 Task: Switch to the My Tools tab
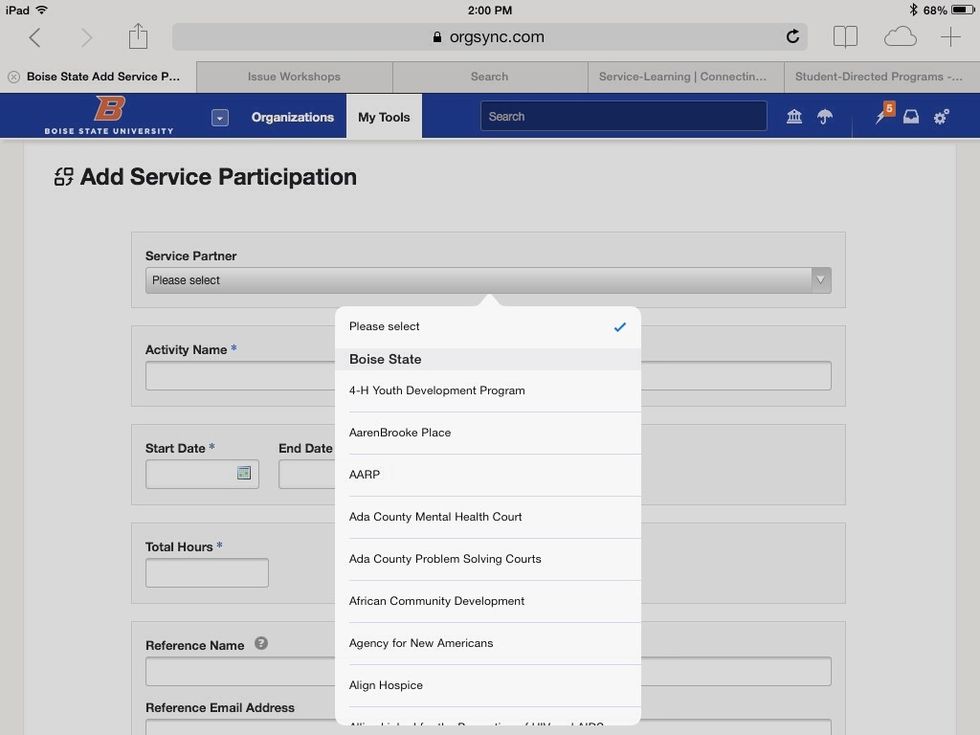click(x=383, y=116)
